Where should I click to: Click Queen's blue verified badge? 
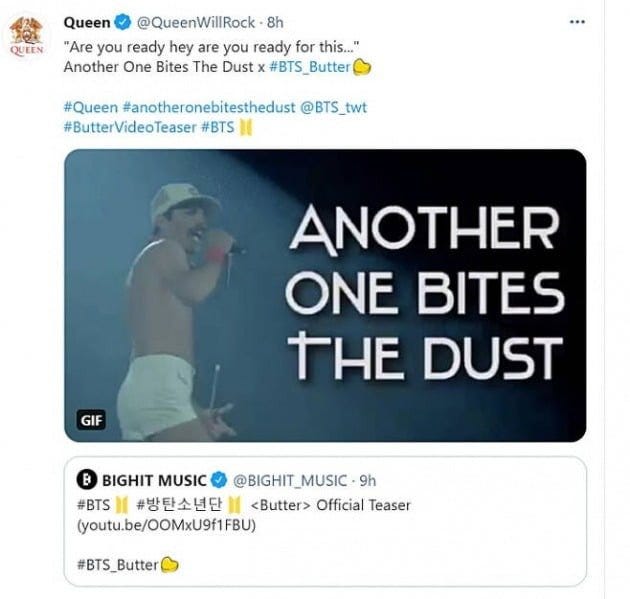click(123, 22)
